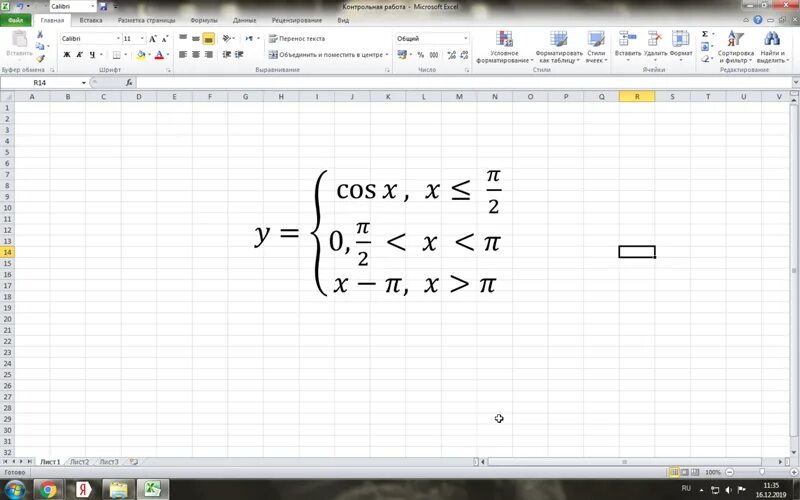
Task: Open Cell Styles (Стили ячеек)
Action: click(x=595, y=47)
